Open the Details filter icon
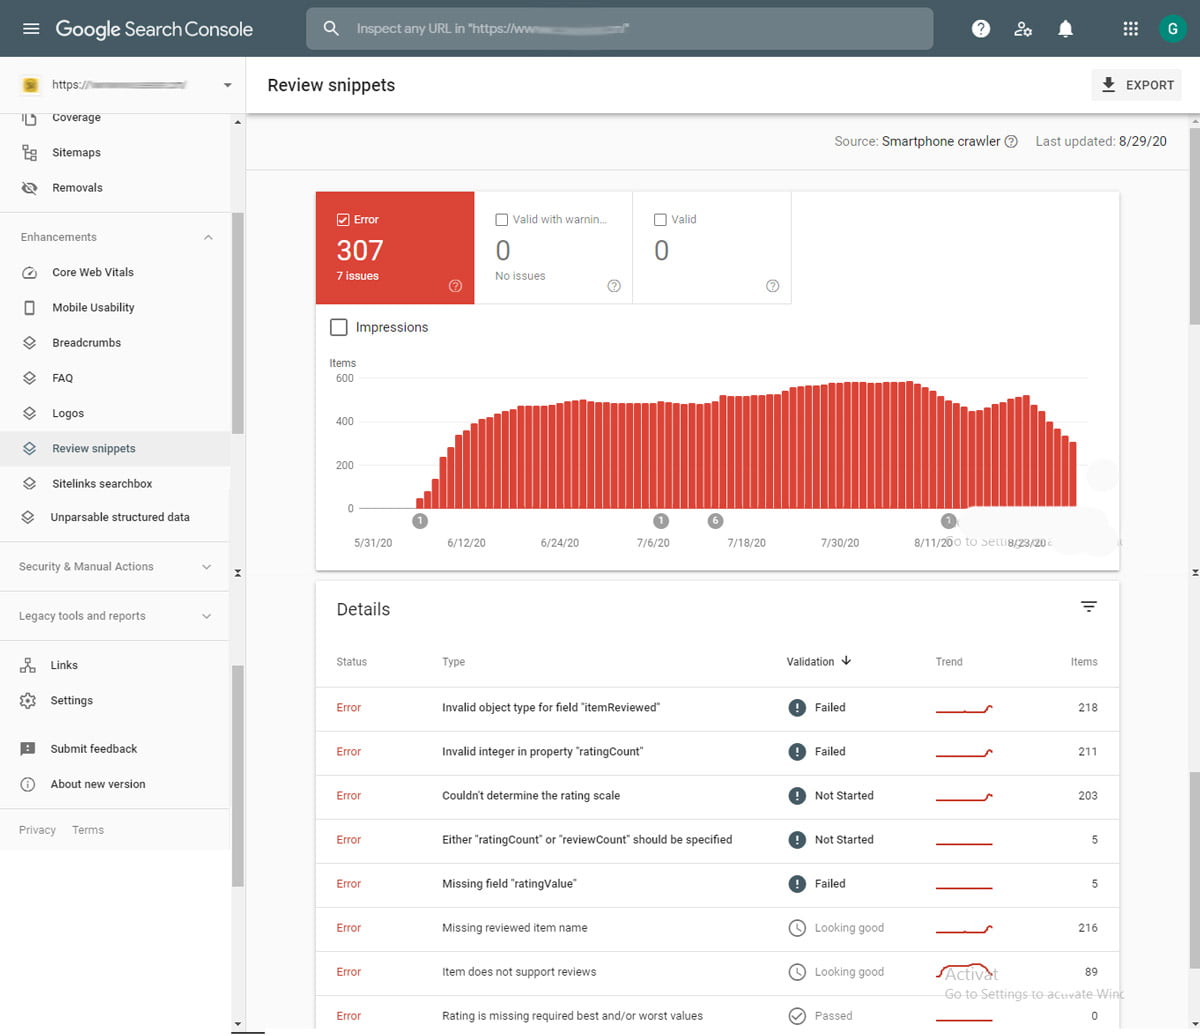Viewport: 1200px width, 1036px height. [1089, 606]
